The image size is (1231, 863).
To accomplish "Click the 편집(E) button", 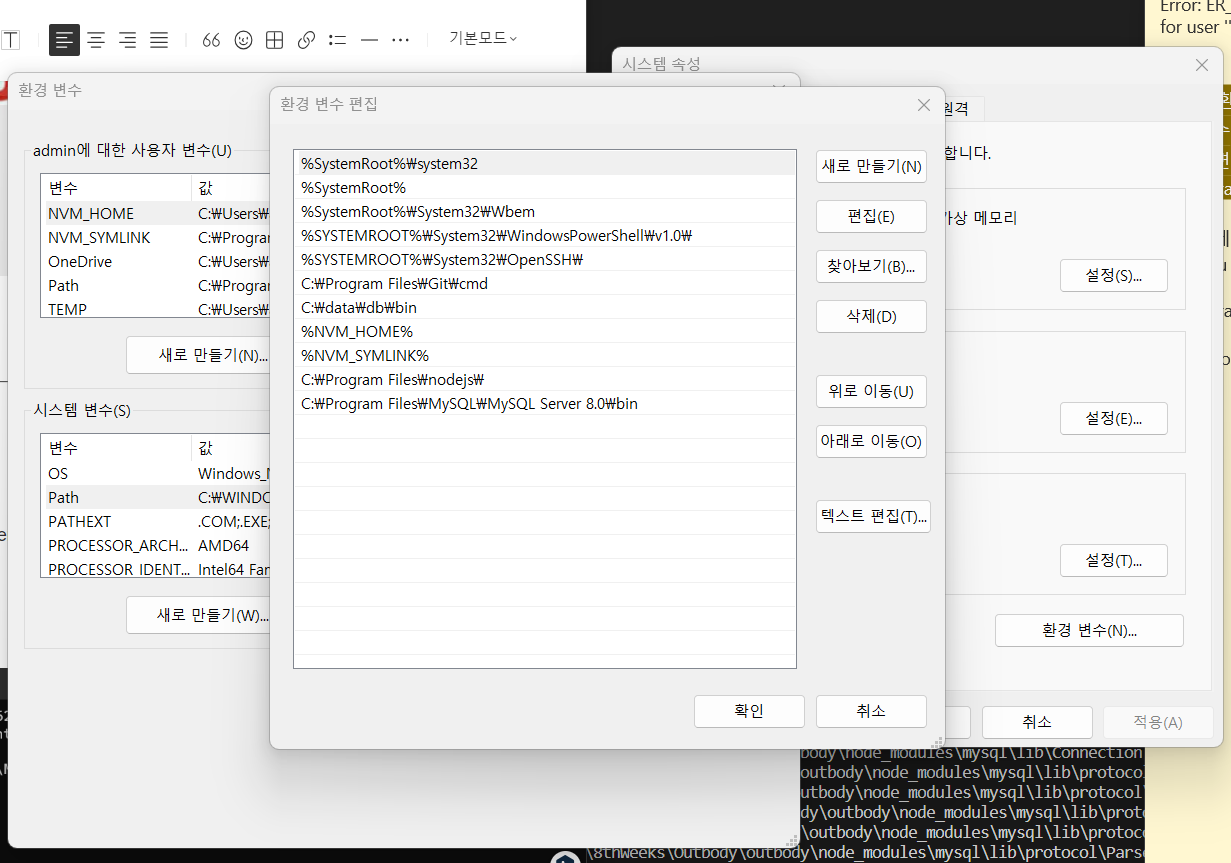I will (871, 216).
